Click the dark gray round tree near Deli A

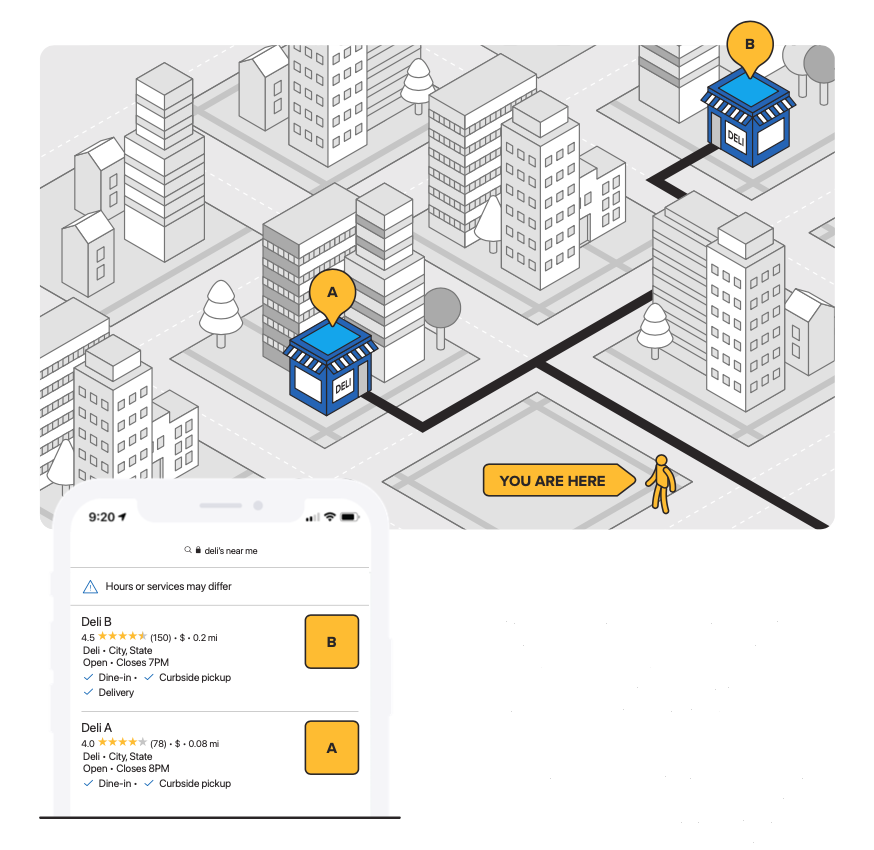[442, 318]
